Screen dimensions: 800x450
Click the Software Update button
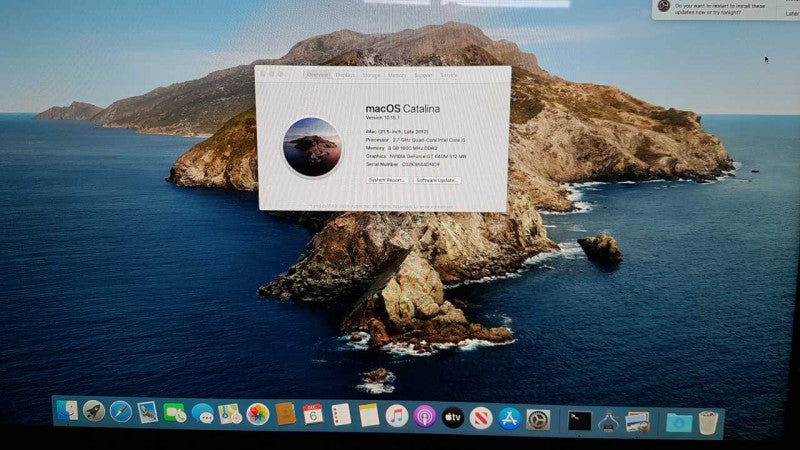tap(437, 180)
